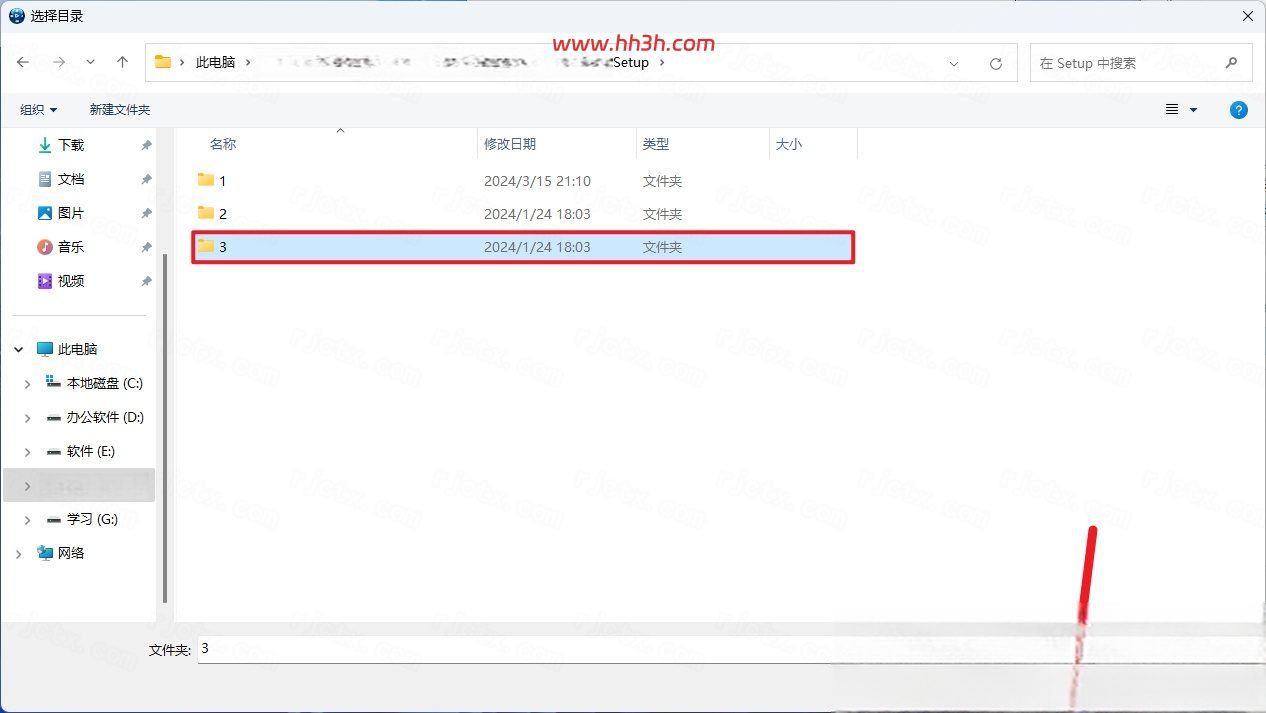Refresh the current folder view
Viewport: 1266px width, 713px height.
(x=995, y=63)
